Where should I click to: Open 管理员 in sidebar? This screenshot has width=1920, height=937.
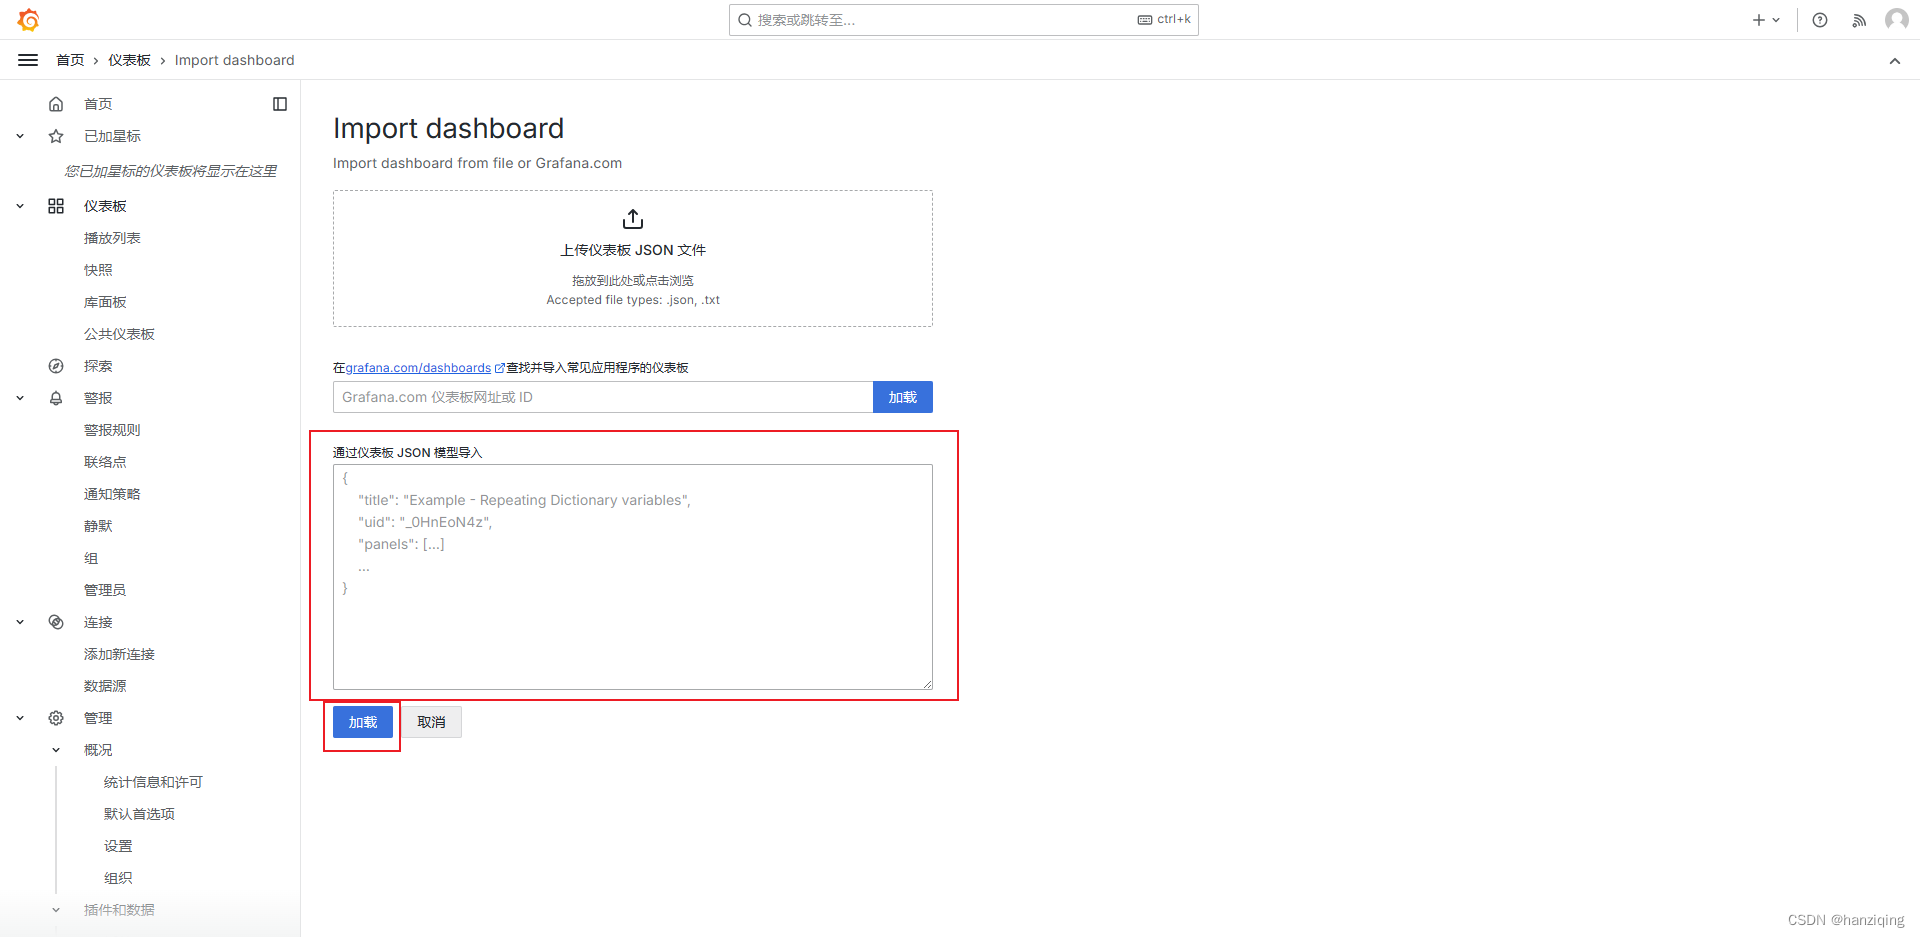tap(105, 590)
